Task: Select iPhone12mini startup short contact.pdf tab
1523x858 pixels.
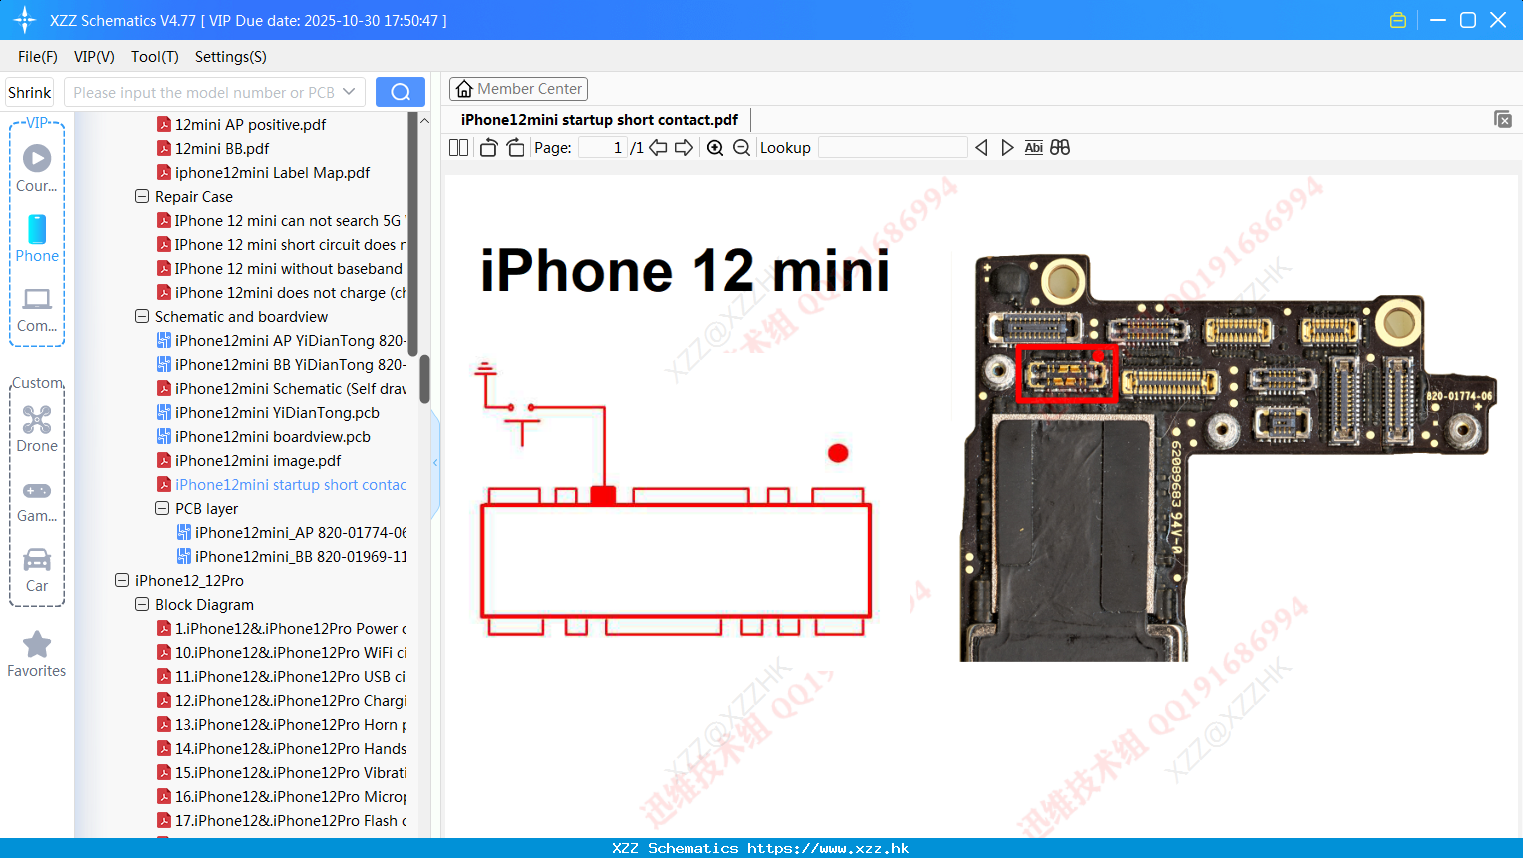Action: coord(599,120)
